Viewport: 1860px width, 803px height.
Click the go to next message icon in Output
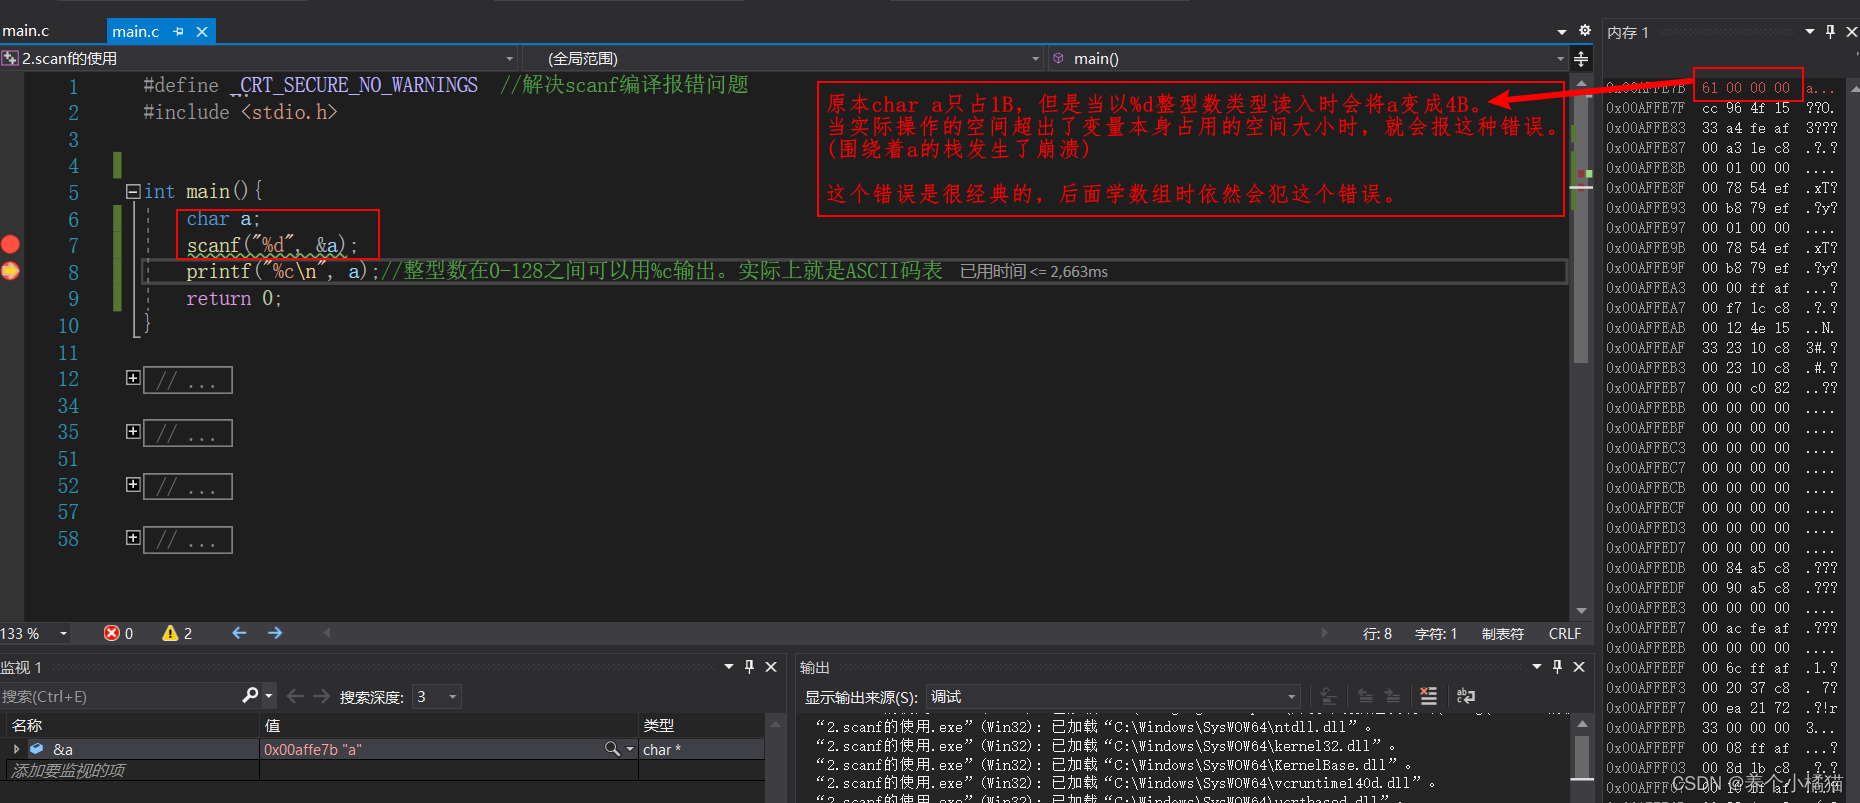[1392, 696]
